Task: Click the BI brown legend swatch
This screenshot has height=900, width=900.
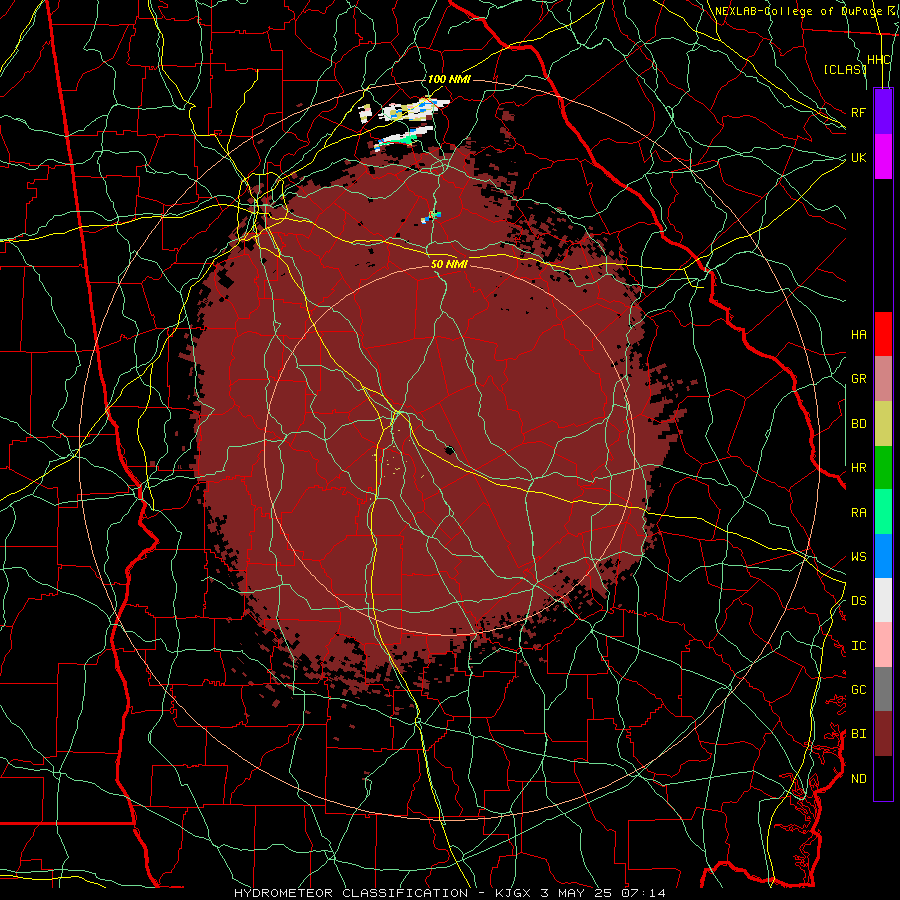Action: (x=883, y=734)
